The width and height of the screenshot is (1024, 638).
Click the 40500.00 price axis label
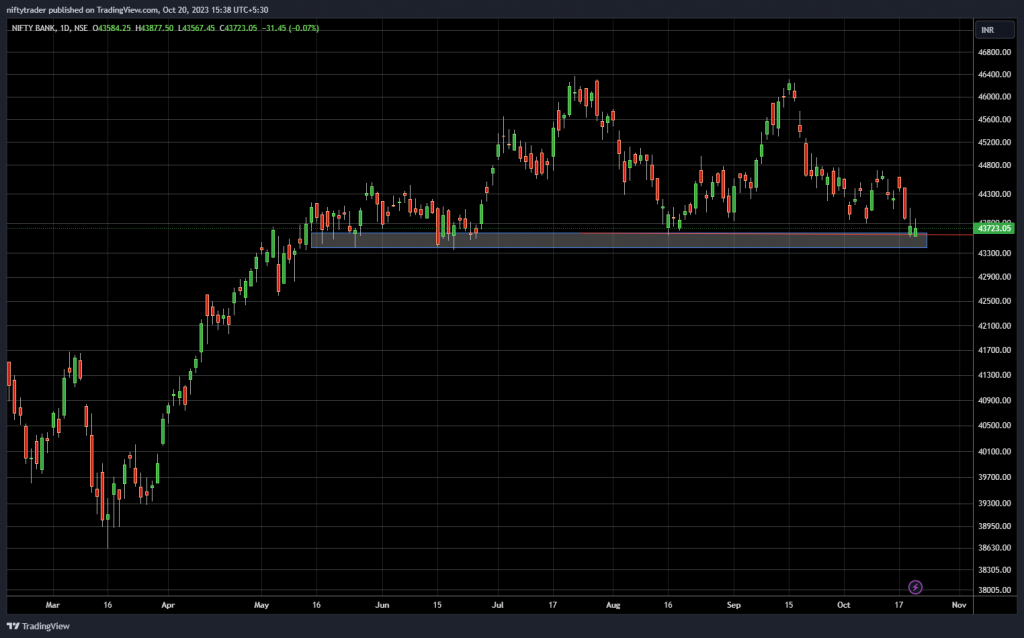(994, 425)
